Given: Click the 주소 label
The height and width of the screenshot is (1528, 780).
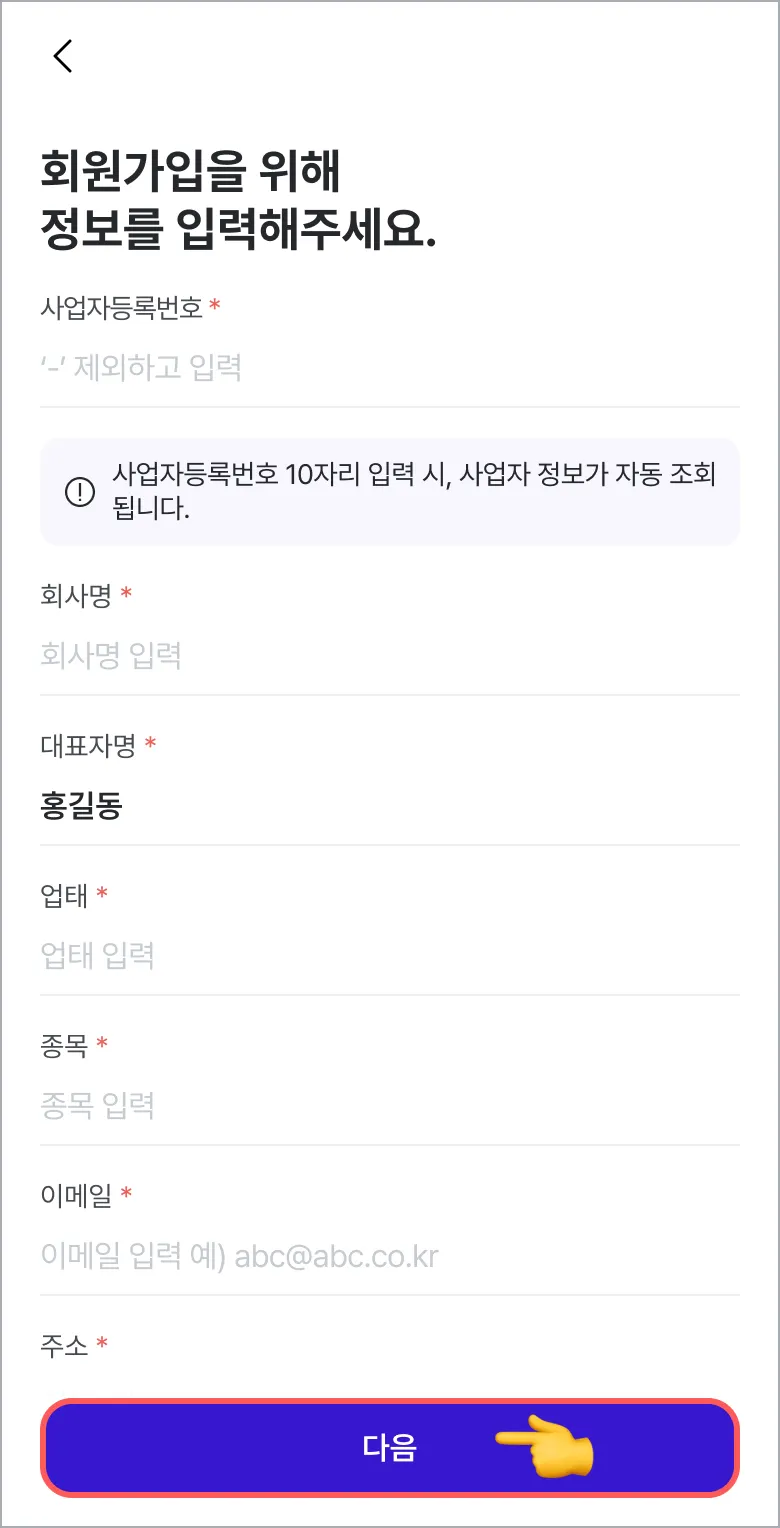Looking at the screenshot, I should (x=65, y=1345).
